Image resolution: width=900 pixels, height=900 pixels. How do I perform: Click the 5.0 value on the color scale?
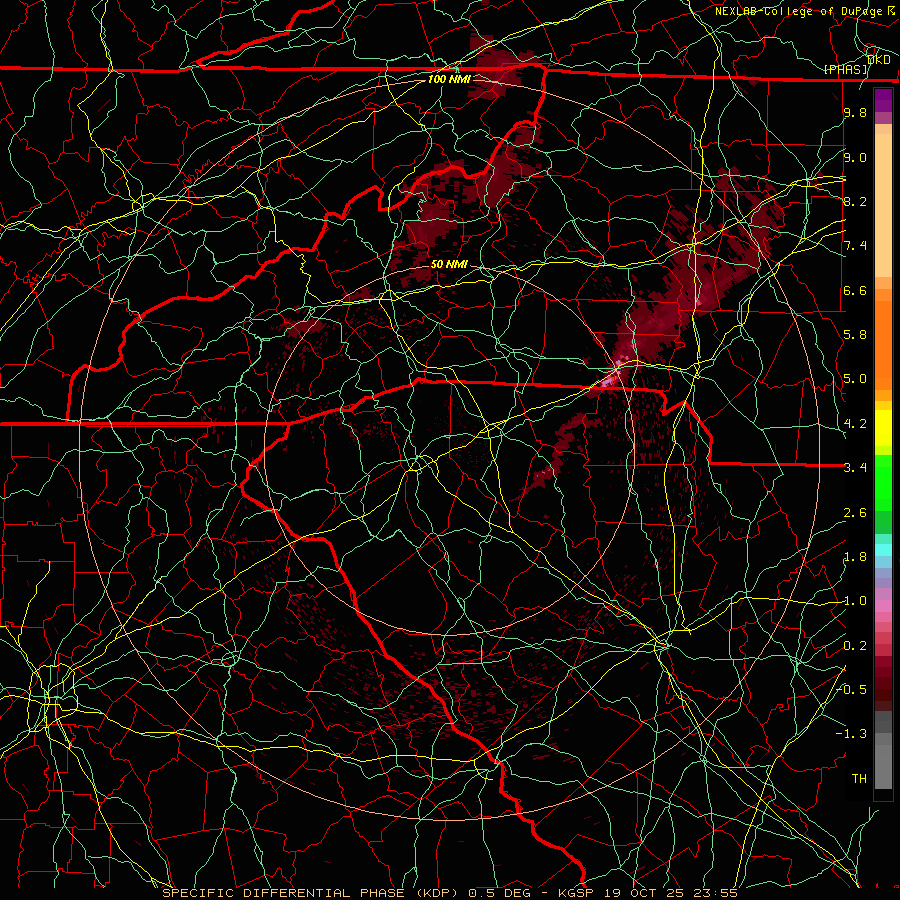point(855,379)
